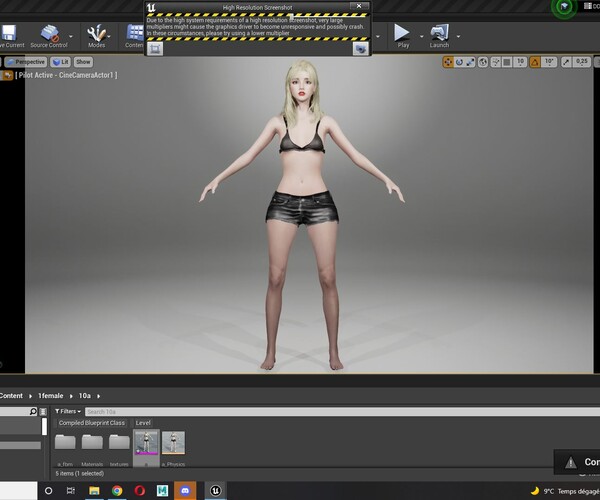Screen dimensions: 600x500
Task: Expand the Source Control dropdown arrow
Action: (71, 36)
